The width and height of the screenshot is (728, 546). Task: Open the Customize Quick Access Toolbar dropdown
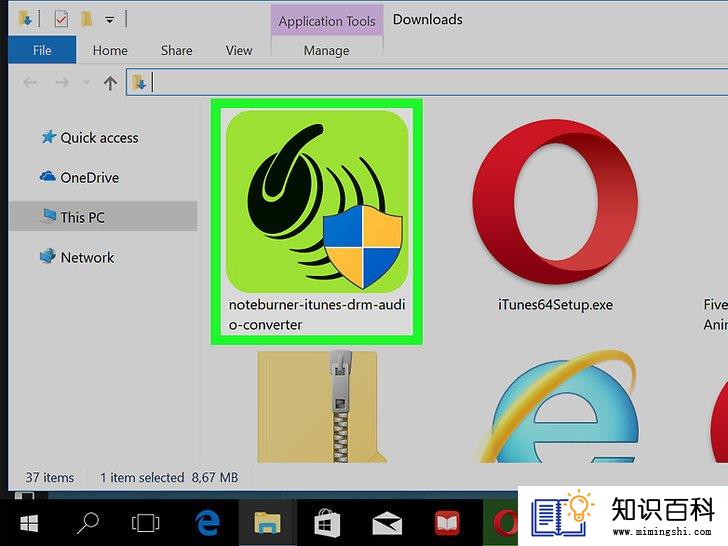click(110, 20)
